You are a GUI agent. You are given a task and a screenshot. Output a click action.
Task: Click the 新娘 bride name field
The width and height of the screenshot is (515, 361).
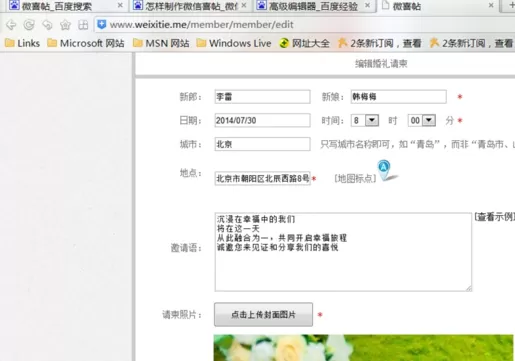[399, 97]
